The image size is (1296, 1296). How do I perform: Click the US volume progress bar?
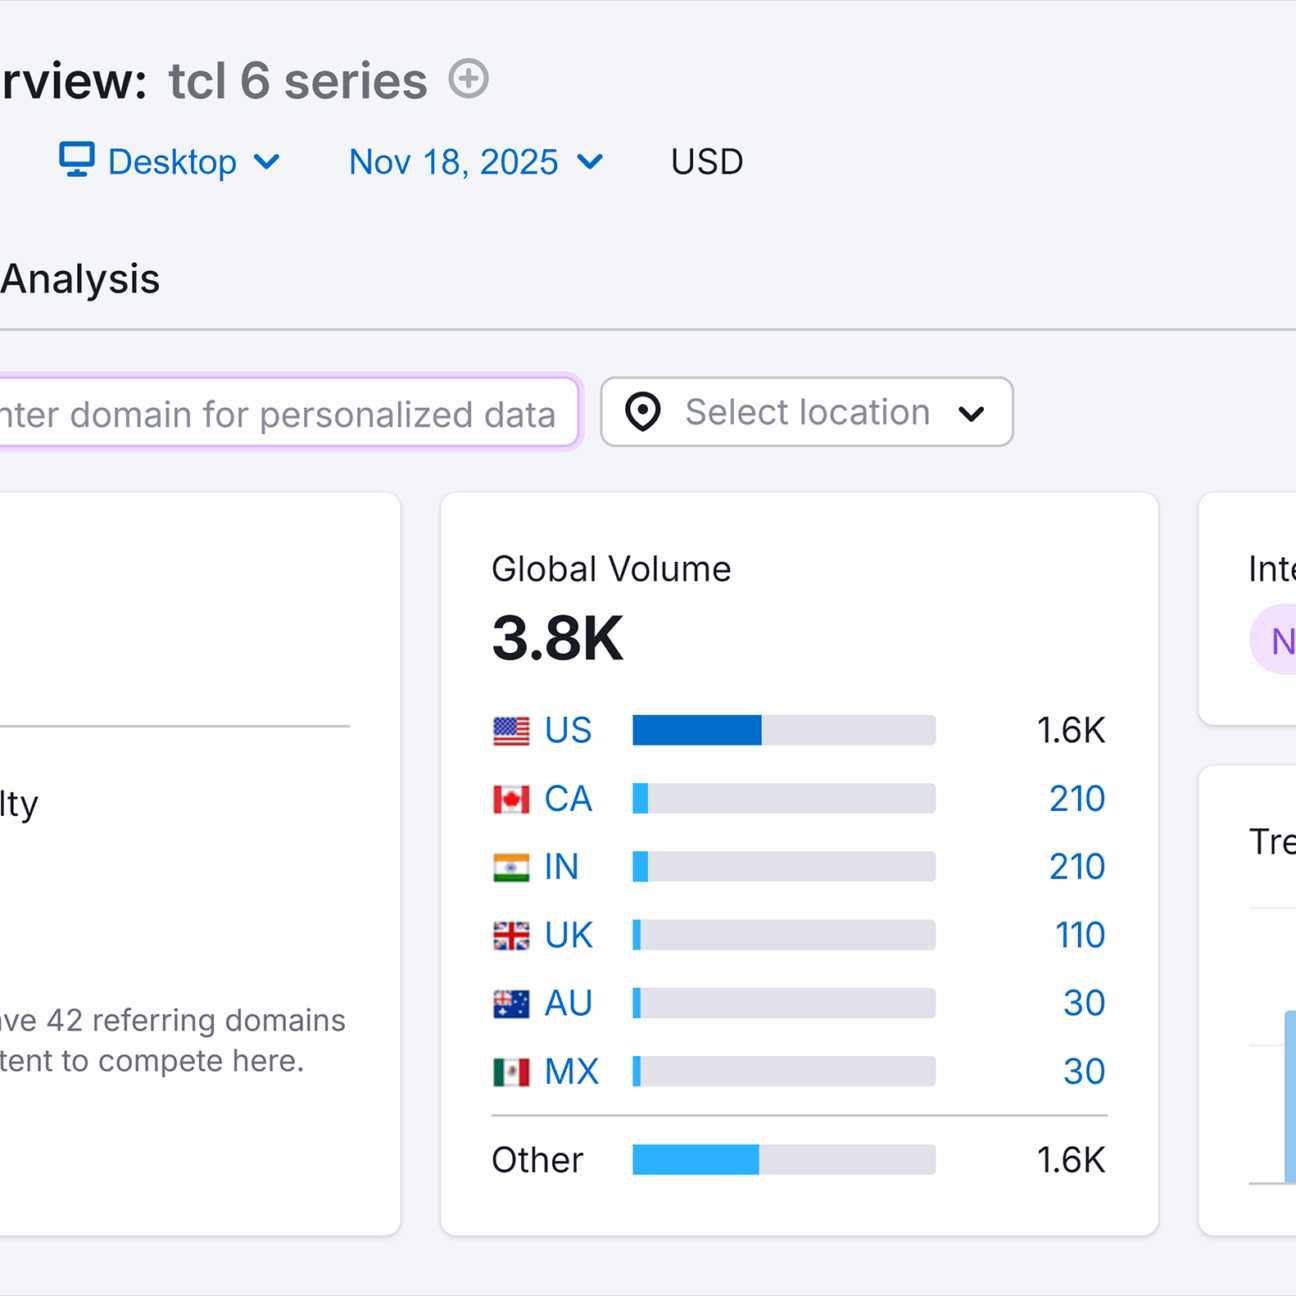(x=784, y=731)
